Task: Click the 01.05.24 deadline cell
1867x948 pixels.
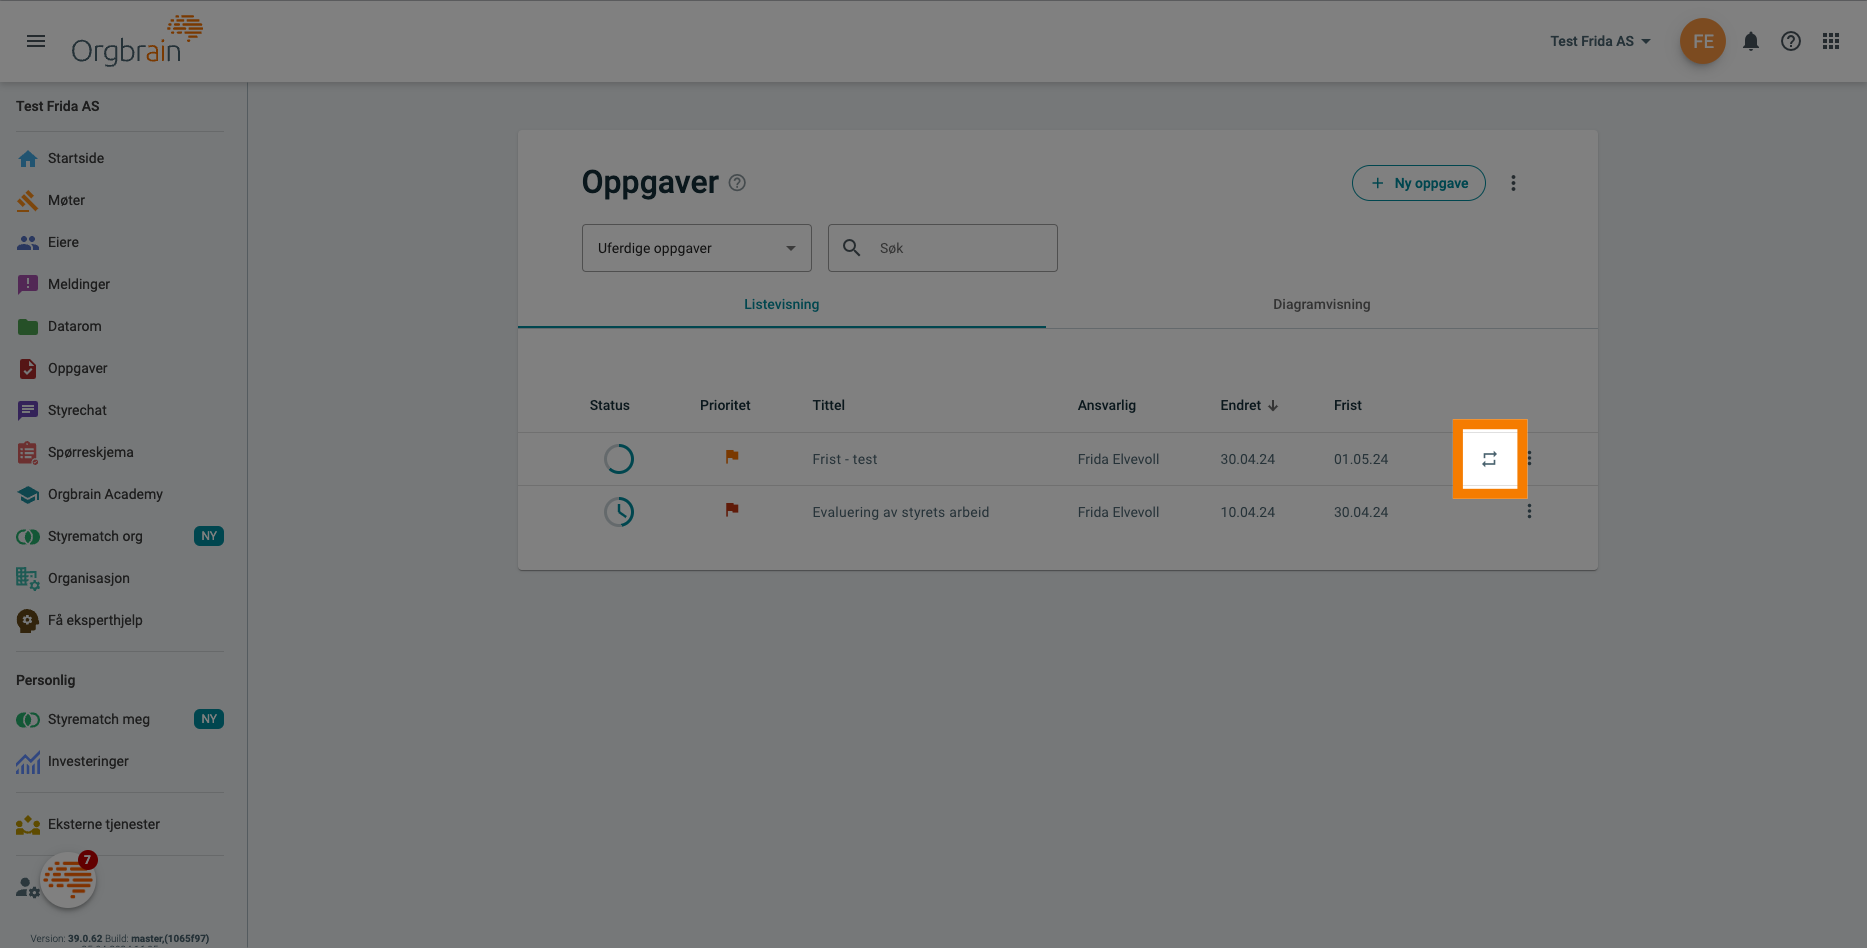Action: [1360, 459]
